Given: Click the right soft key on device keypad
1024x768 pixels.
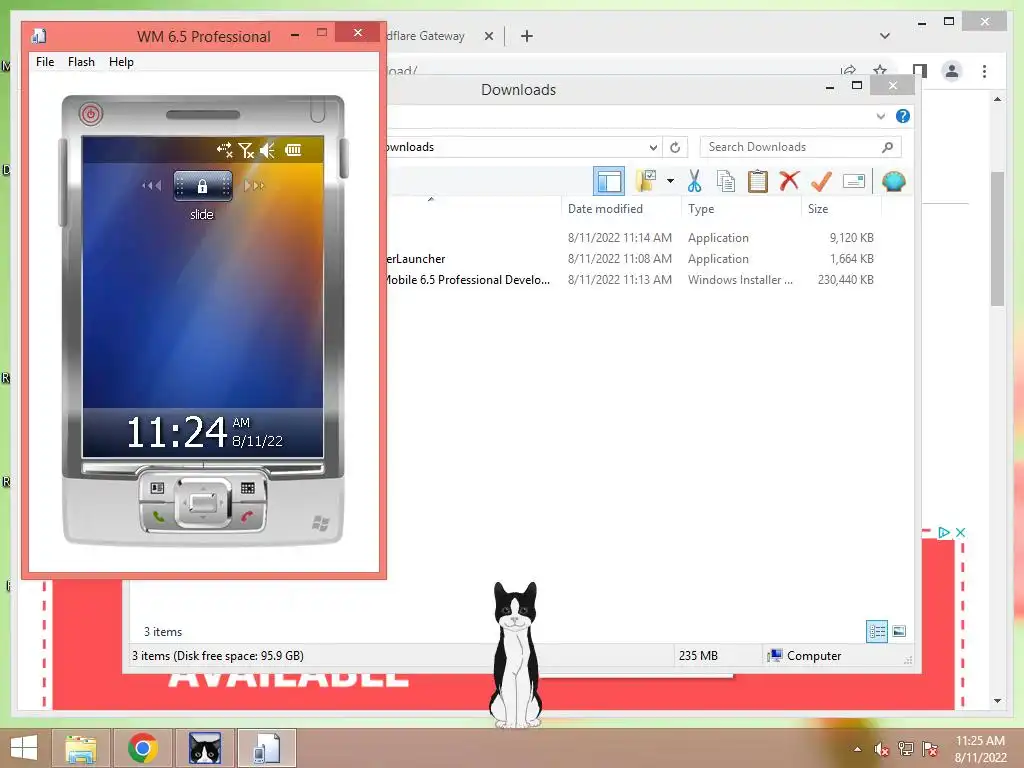Looking at the screenshot, I should 248,488.
